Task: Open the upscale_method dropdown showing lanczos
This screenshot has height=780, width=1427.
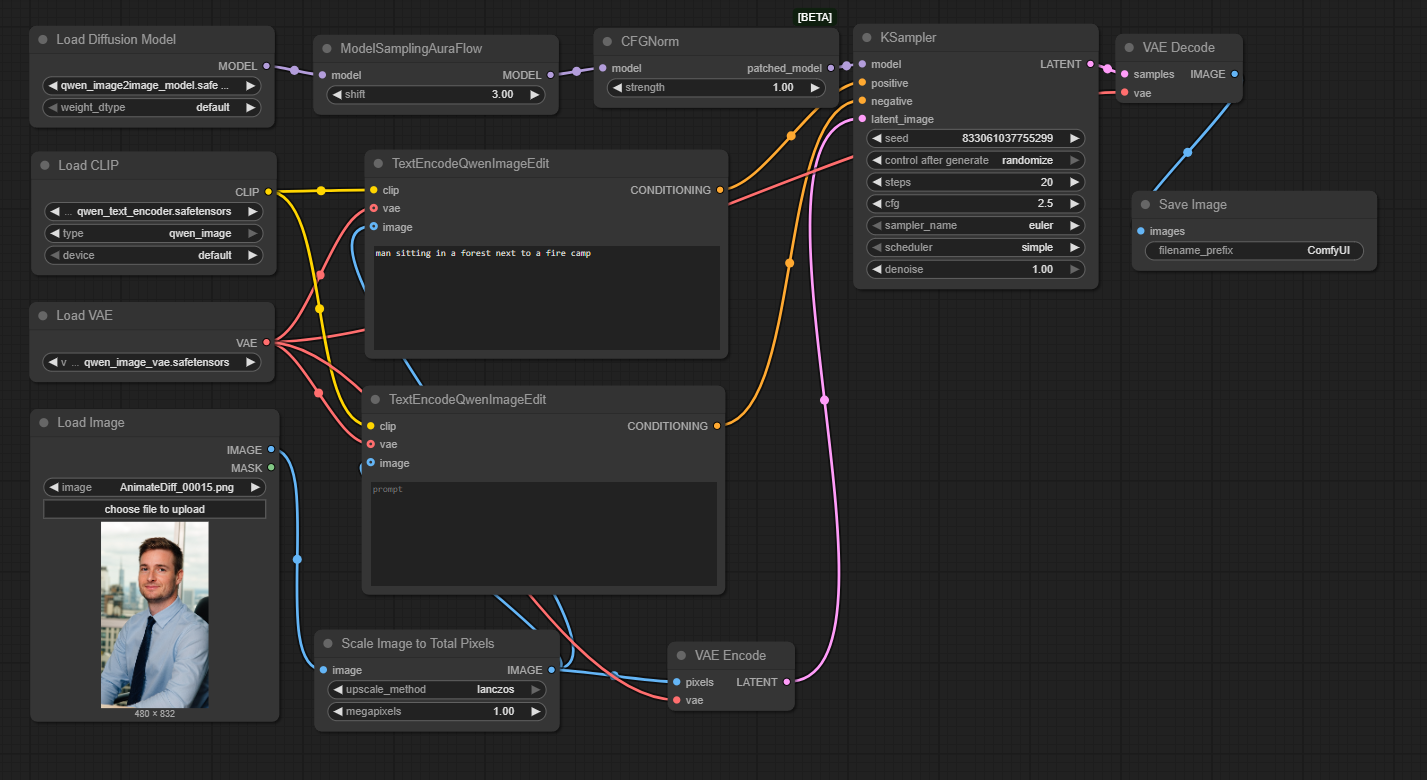Action: [x=437, y=689]
